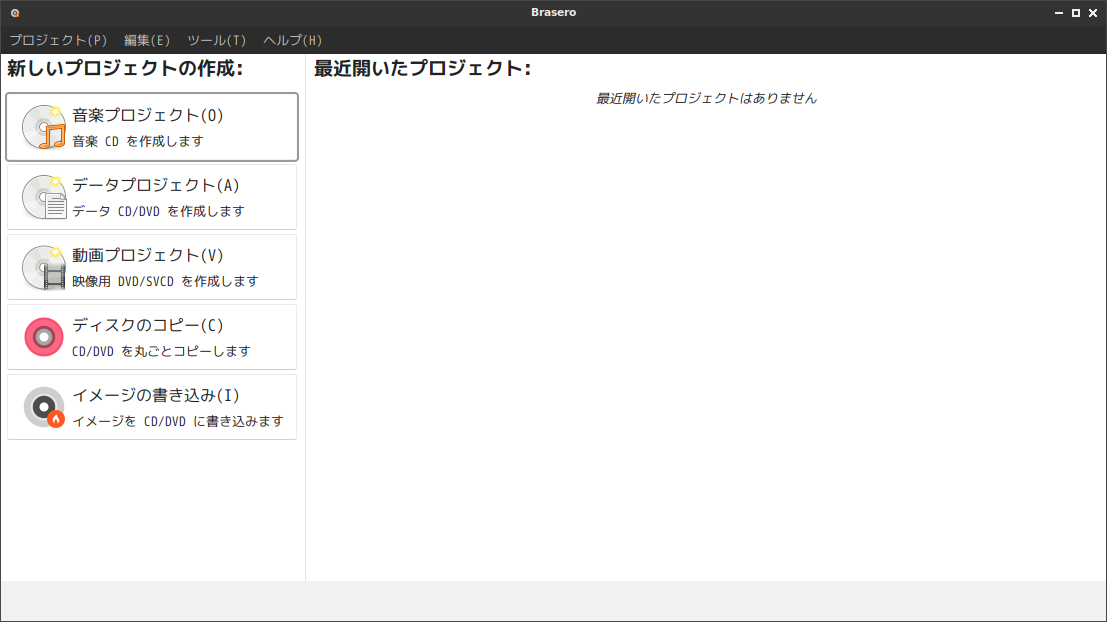Click the audio CD disc icon with music note

tap(44, 127)
